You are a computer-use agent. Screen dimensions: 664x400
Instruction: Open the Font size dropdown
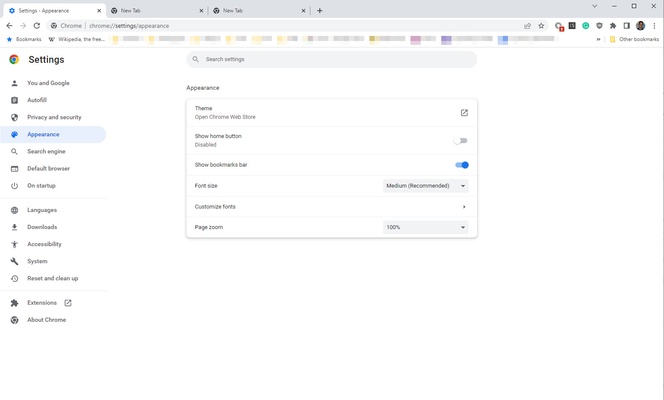pos(426,186)
